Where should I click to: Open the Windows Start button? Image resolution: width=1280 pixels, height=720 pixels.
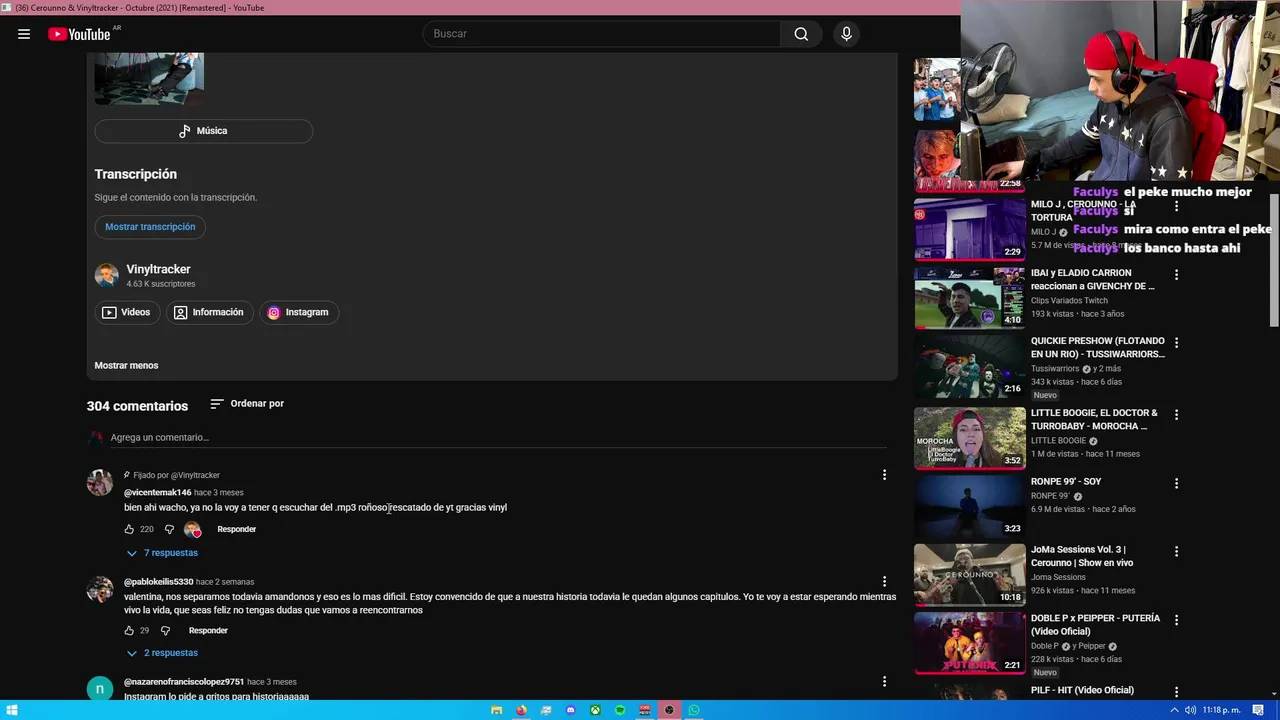pyautogui.click(x=12, y=710)
